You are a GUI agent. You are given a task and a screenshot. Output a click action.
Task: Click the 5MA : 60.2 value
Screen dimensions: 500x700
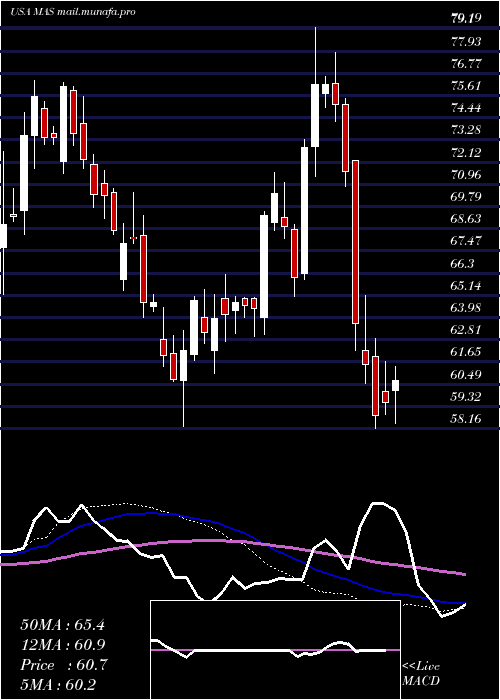[x=58, y=684]
